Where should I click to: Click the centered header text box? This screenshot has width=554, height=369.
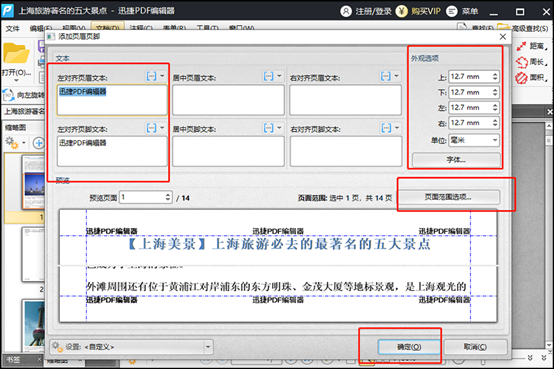[x=228, y=100]
